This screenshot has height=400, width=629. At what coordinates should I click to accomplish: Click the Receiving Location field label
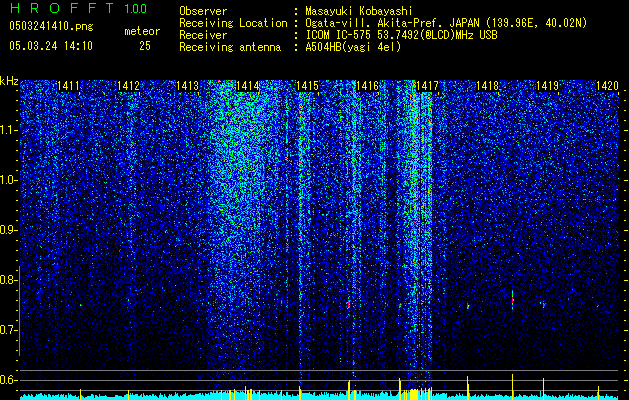pyautogui.click(x=233, y=23)
